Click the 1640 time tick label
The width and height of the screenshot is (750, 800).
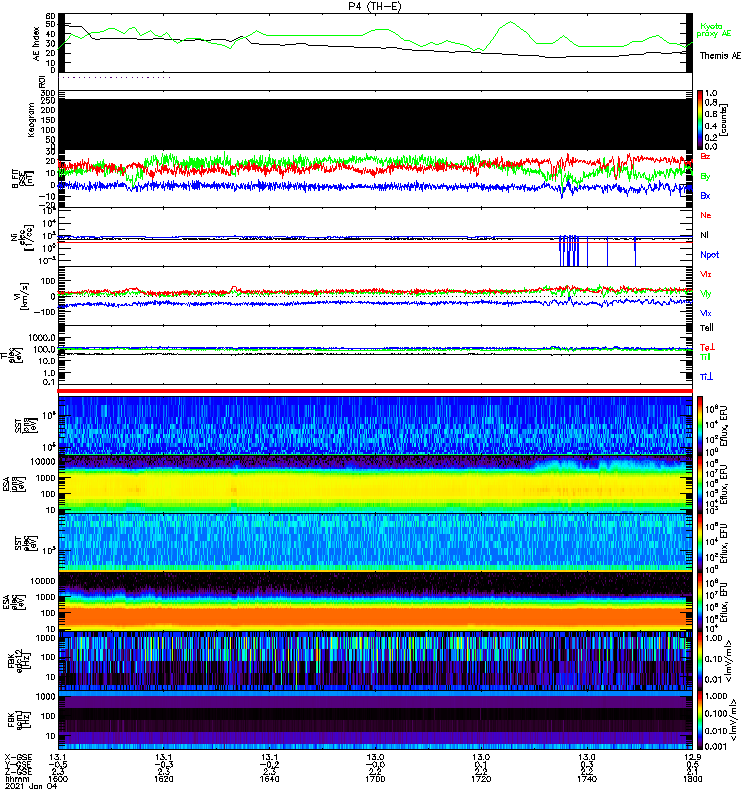click(x=269, y=779)
